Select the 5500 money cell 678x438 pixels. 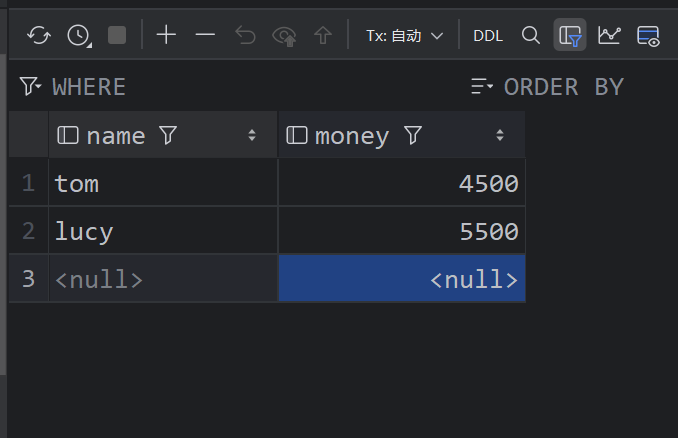tap(402, 230)
